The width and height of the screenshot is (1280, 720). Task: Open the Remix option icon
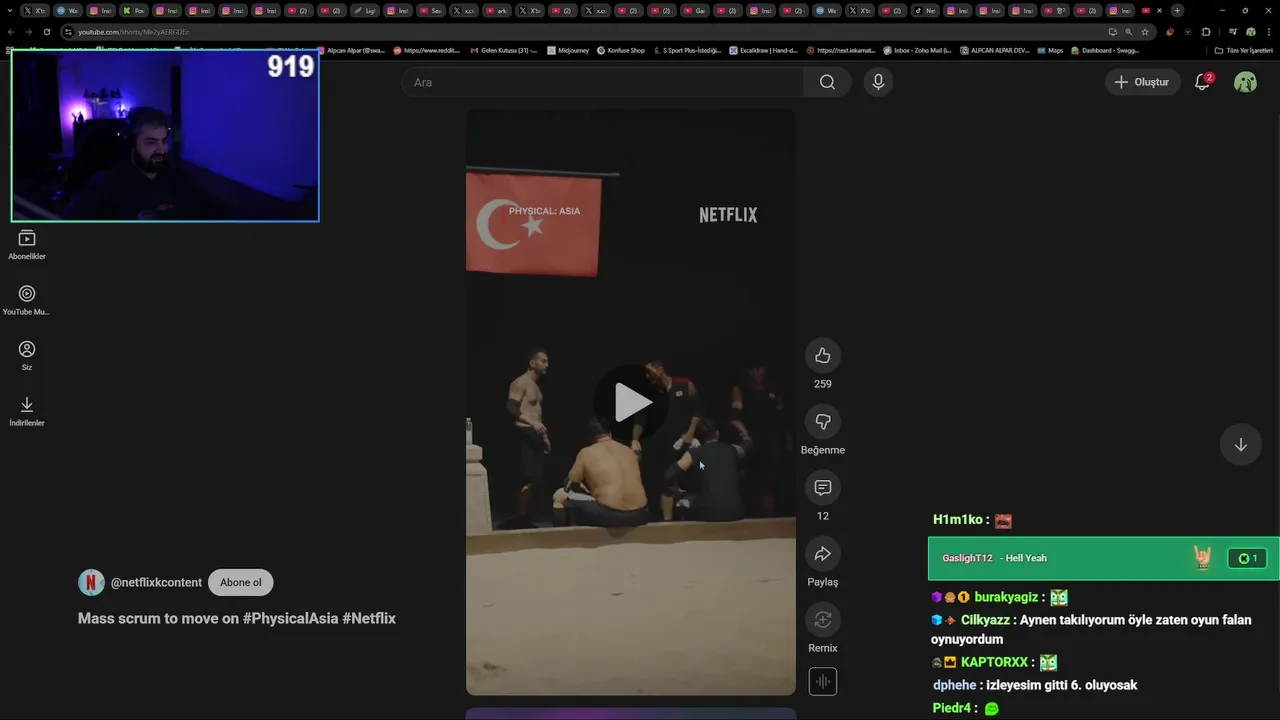pyautogui.click(x=822, y=619)
